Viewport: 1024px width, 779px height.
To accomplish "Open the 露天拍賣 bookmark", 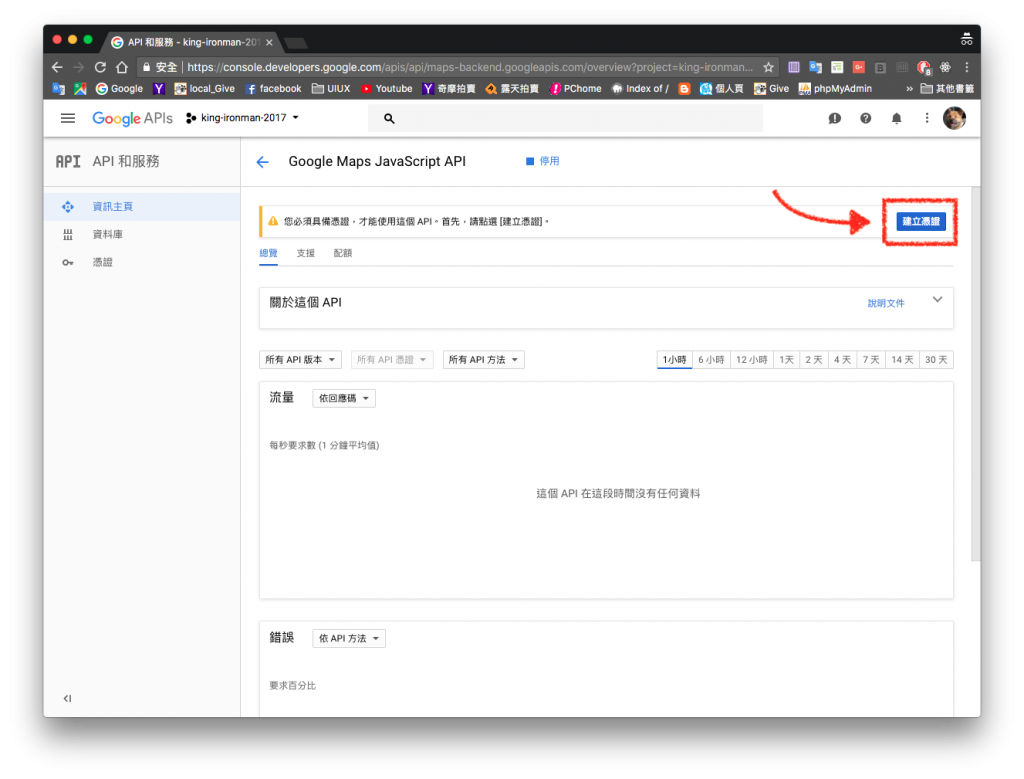I will (x=512, y=89).
